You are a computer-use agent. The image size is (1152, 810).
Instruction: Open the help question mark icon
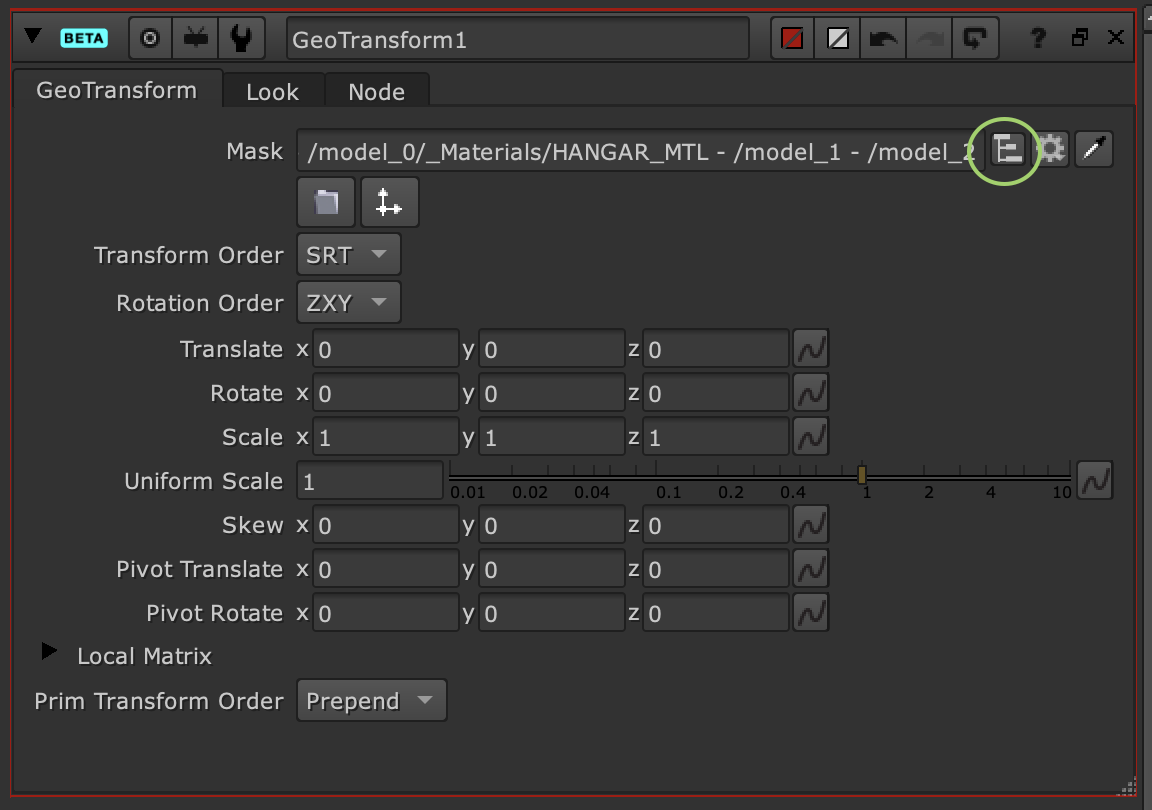1038,39
